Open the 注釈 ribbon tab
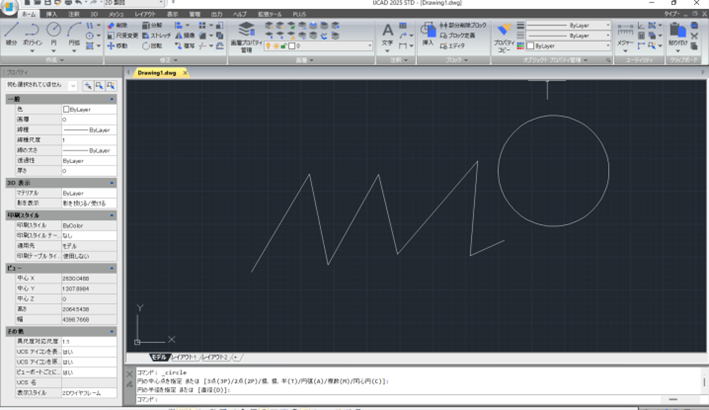The height and width of the screenshot is (410, 709). point(74,14)
